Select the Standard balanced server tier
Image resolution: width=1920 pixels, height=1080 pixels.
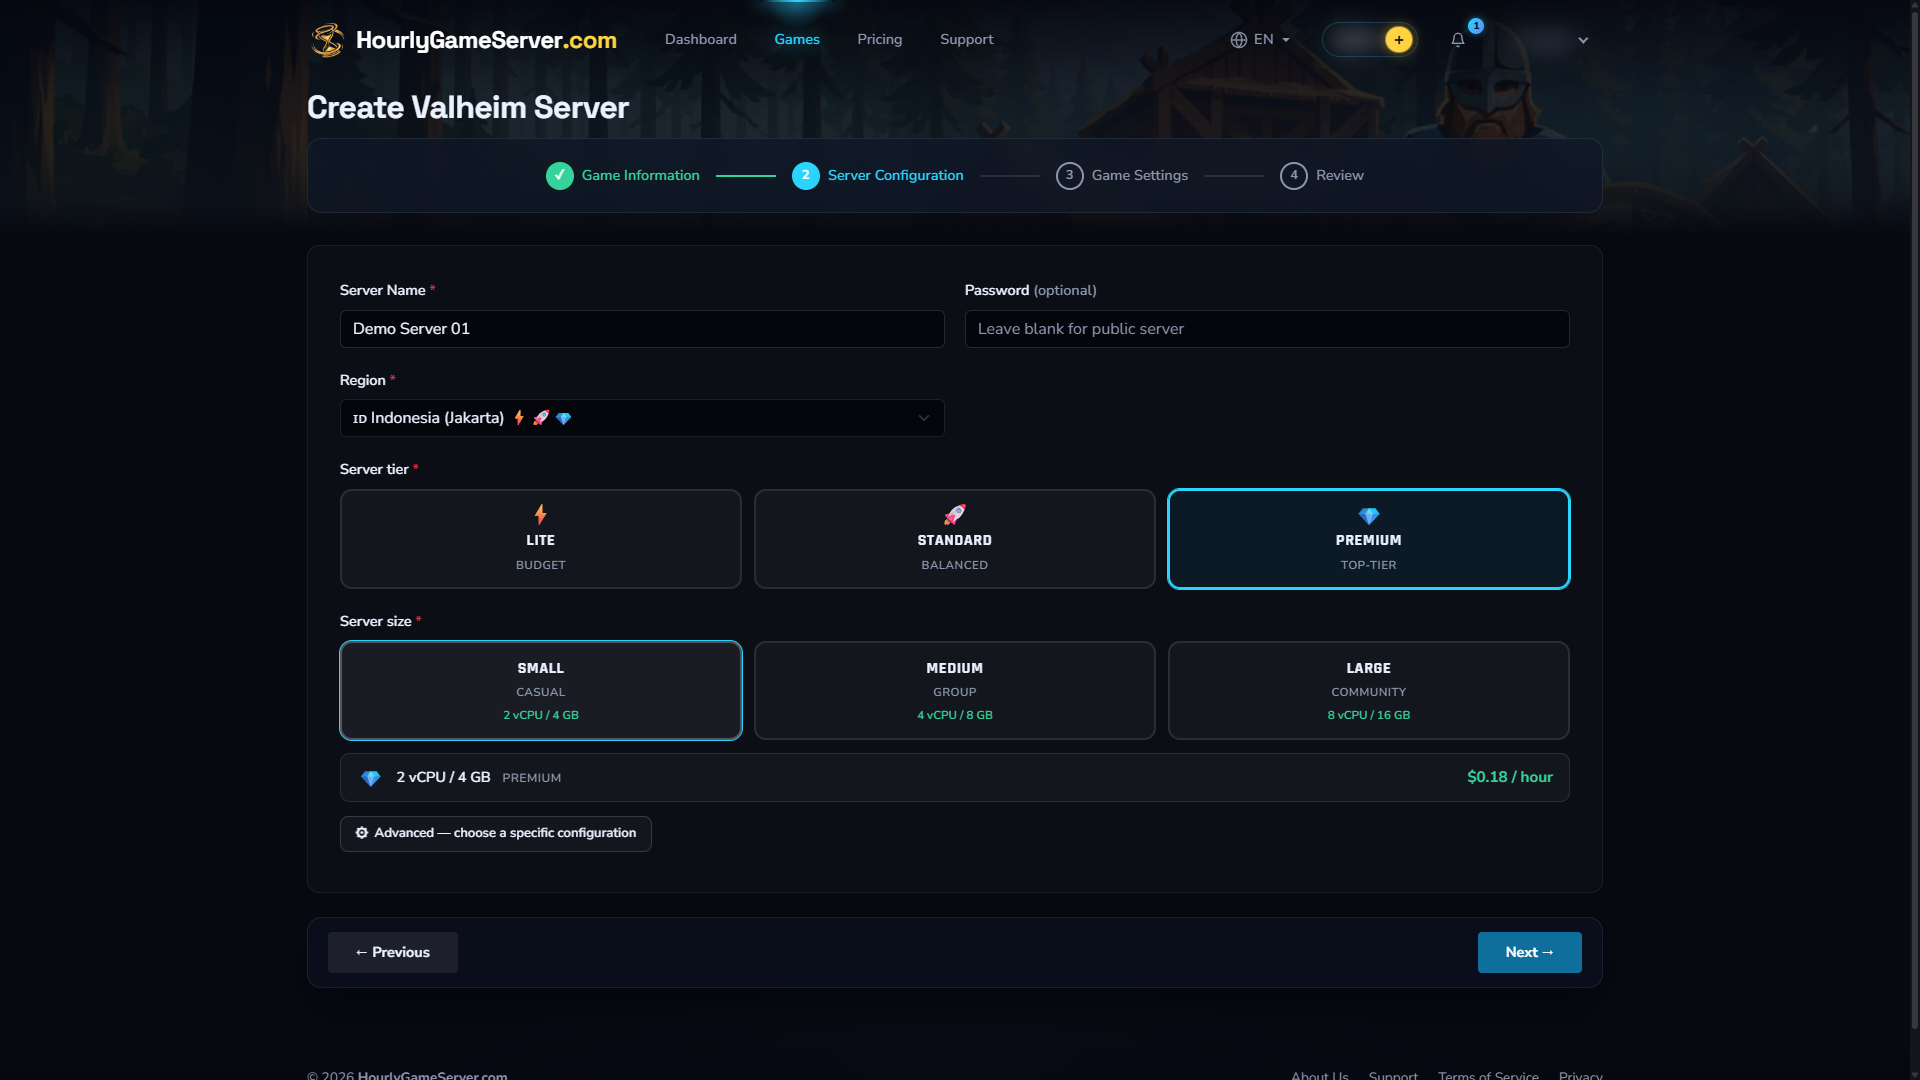(x=955, y=539)
